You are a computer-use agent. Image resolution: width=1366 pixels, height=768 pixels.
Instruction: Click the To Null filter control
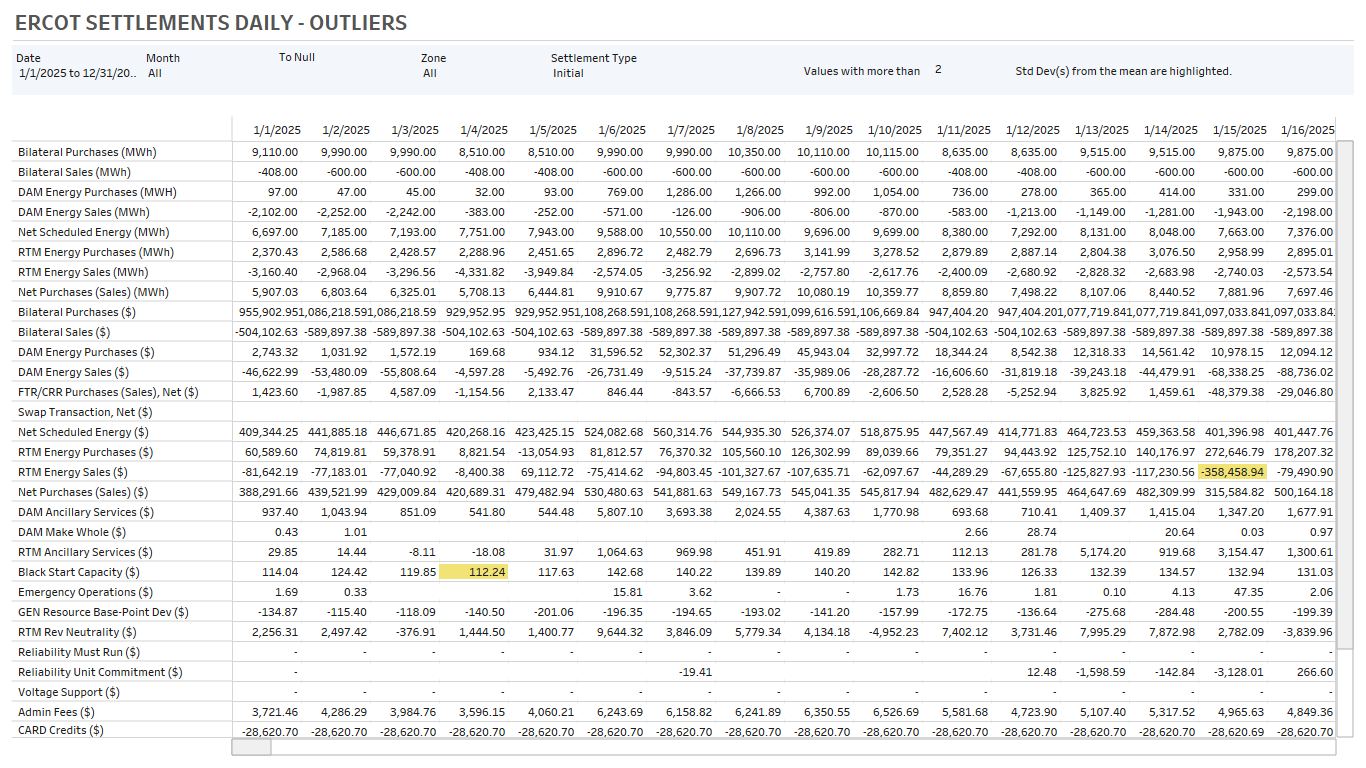(296, 58)
